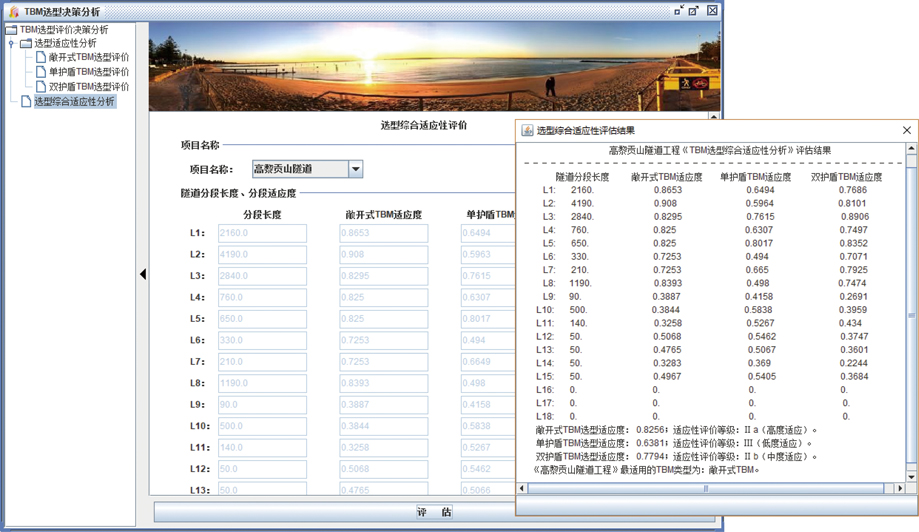Image resolution: width=919 pixels, height=532 pixels.
Task: Click 双护盾TBM适应度 header in results dialog
Action: pyautogui.click(x=846, y=177)
